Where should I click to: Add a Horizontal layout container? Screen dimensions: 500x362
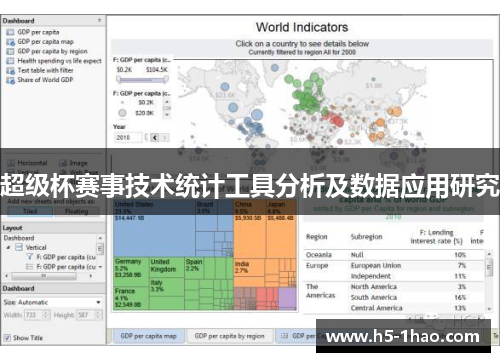click(27, 163)
